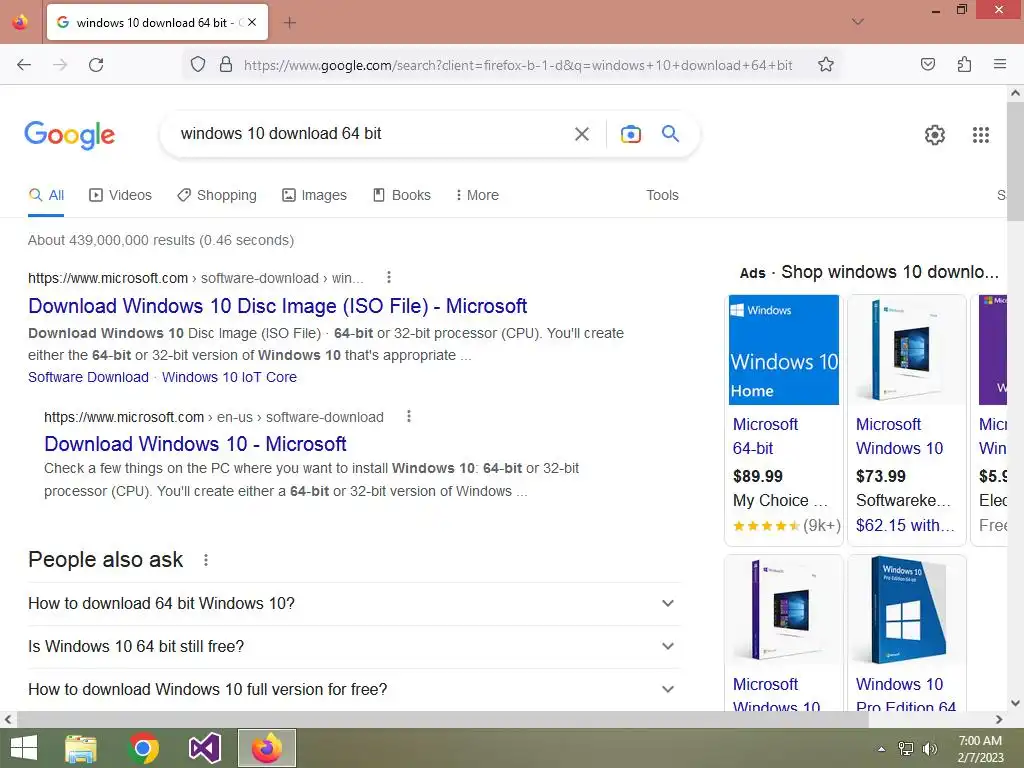Expand How to download 64 bit Windows 10

pyautogui.click(x=354, y=603)
